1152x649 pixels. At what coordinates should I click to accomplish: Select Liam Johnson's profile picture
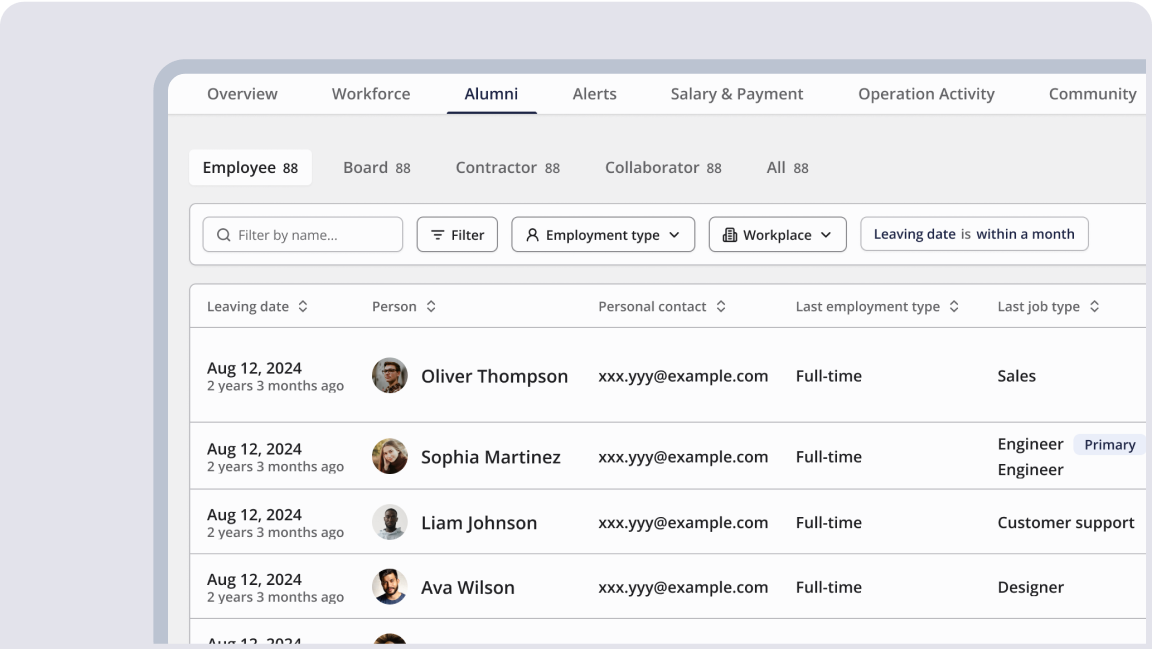(389, 522)
